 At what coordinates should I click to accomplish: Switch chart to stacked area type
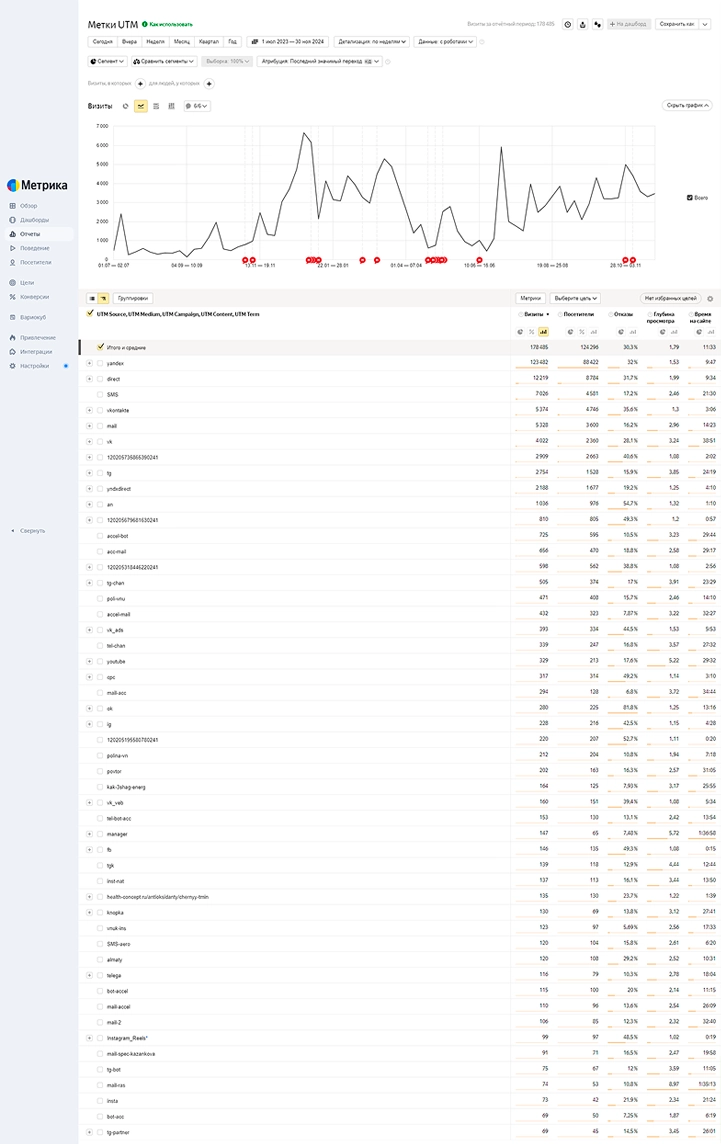(156, 106)
